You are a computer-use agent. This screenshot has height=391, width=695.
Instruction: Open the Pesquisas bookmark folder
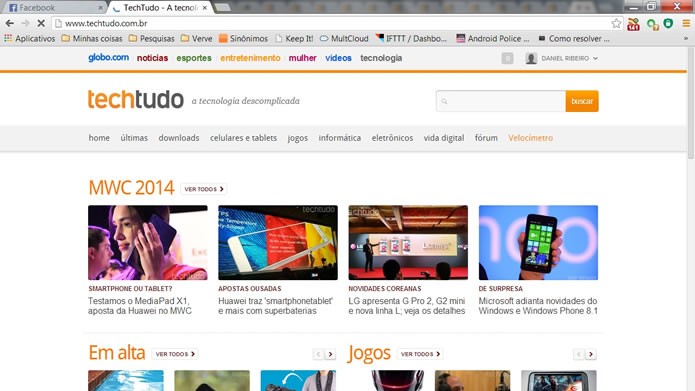pos(152,39)
